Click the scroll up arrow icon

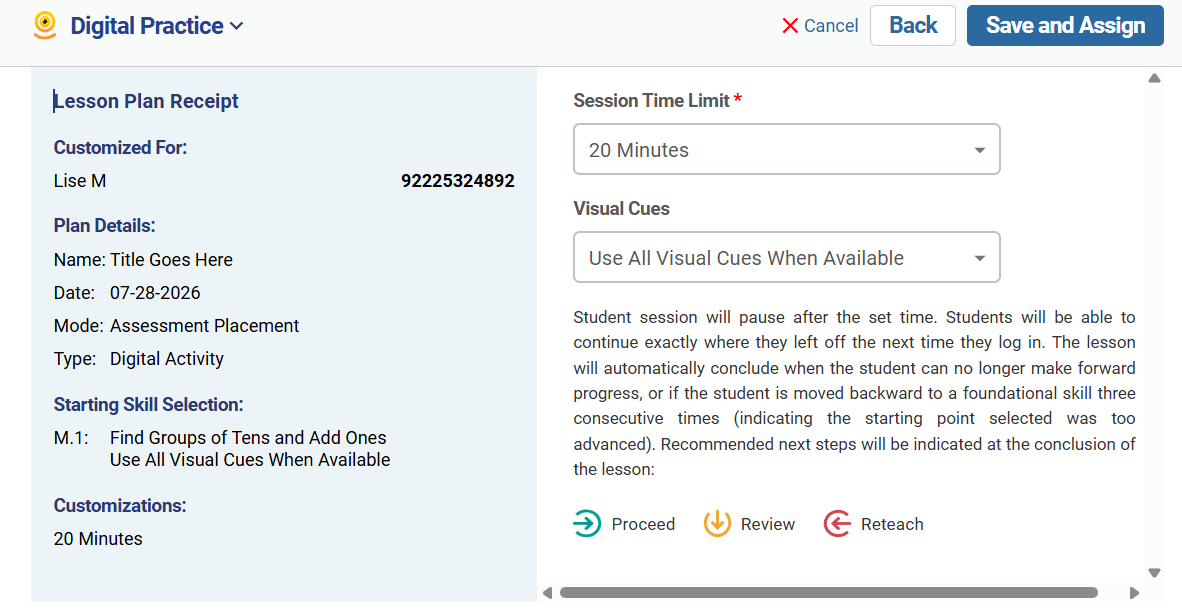click(1154, 78)
